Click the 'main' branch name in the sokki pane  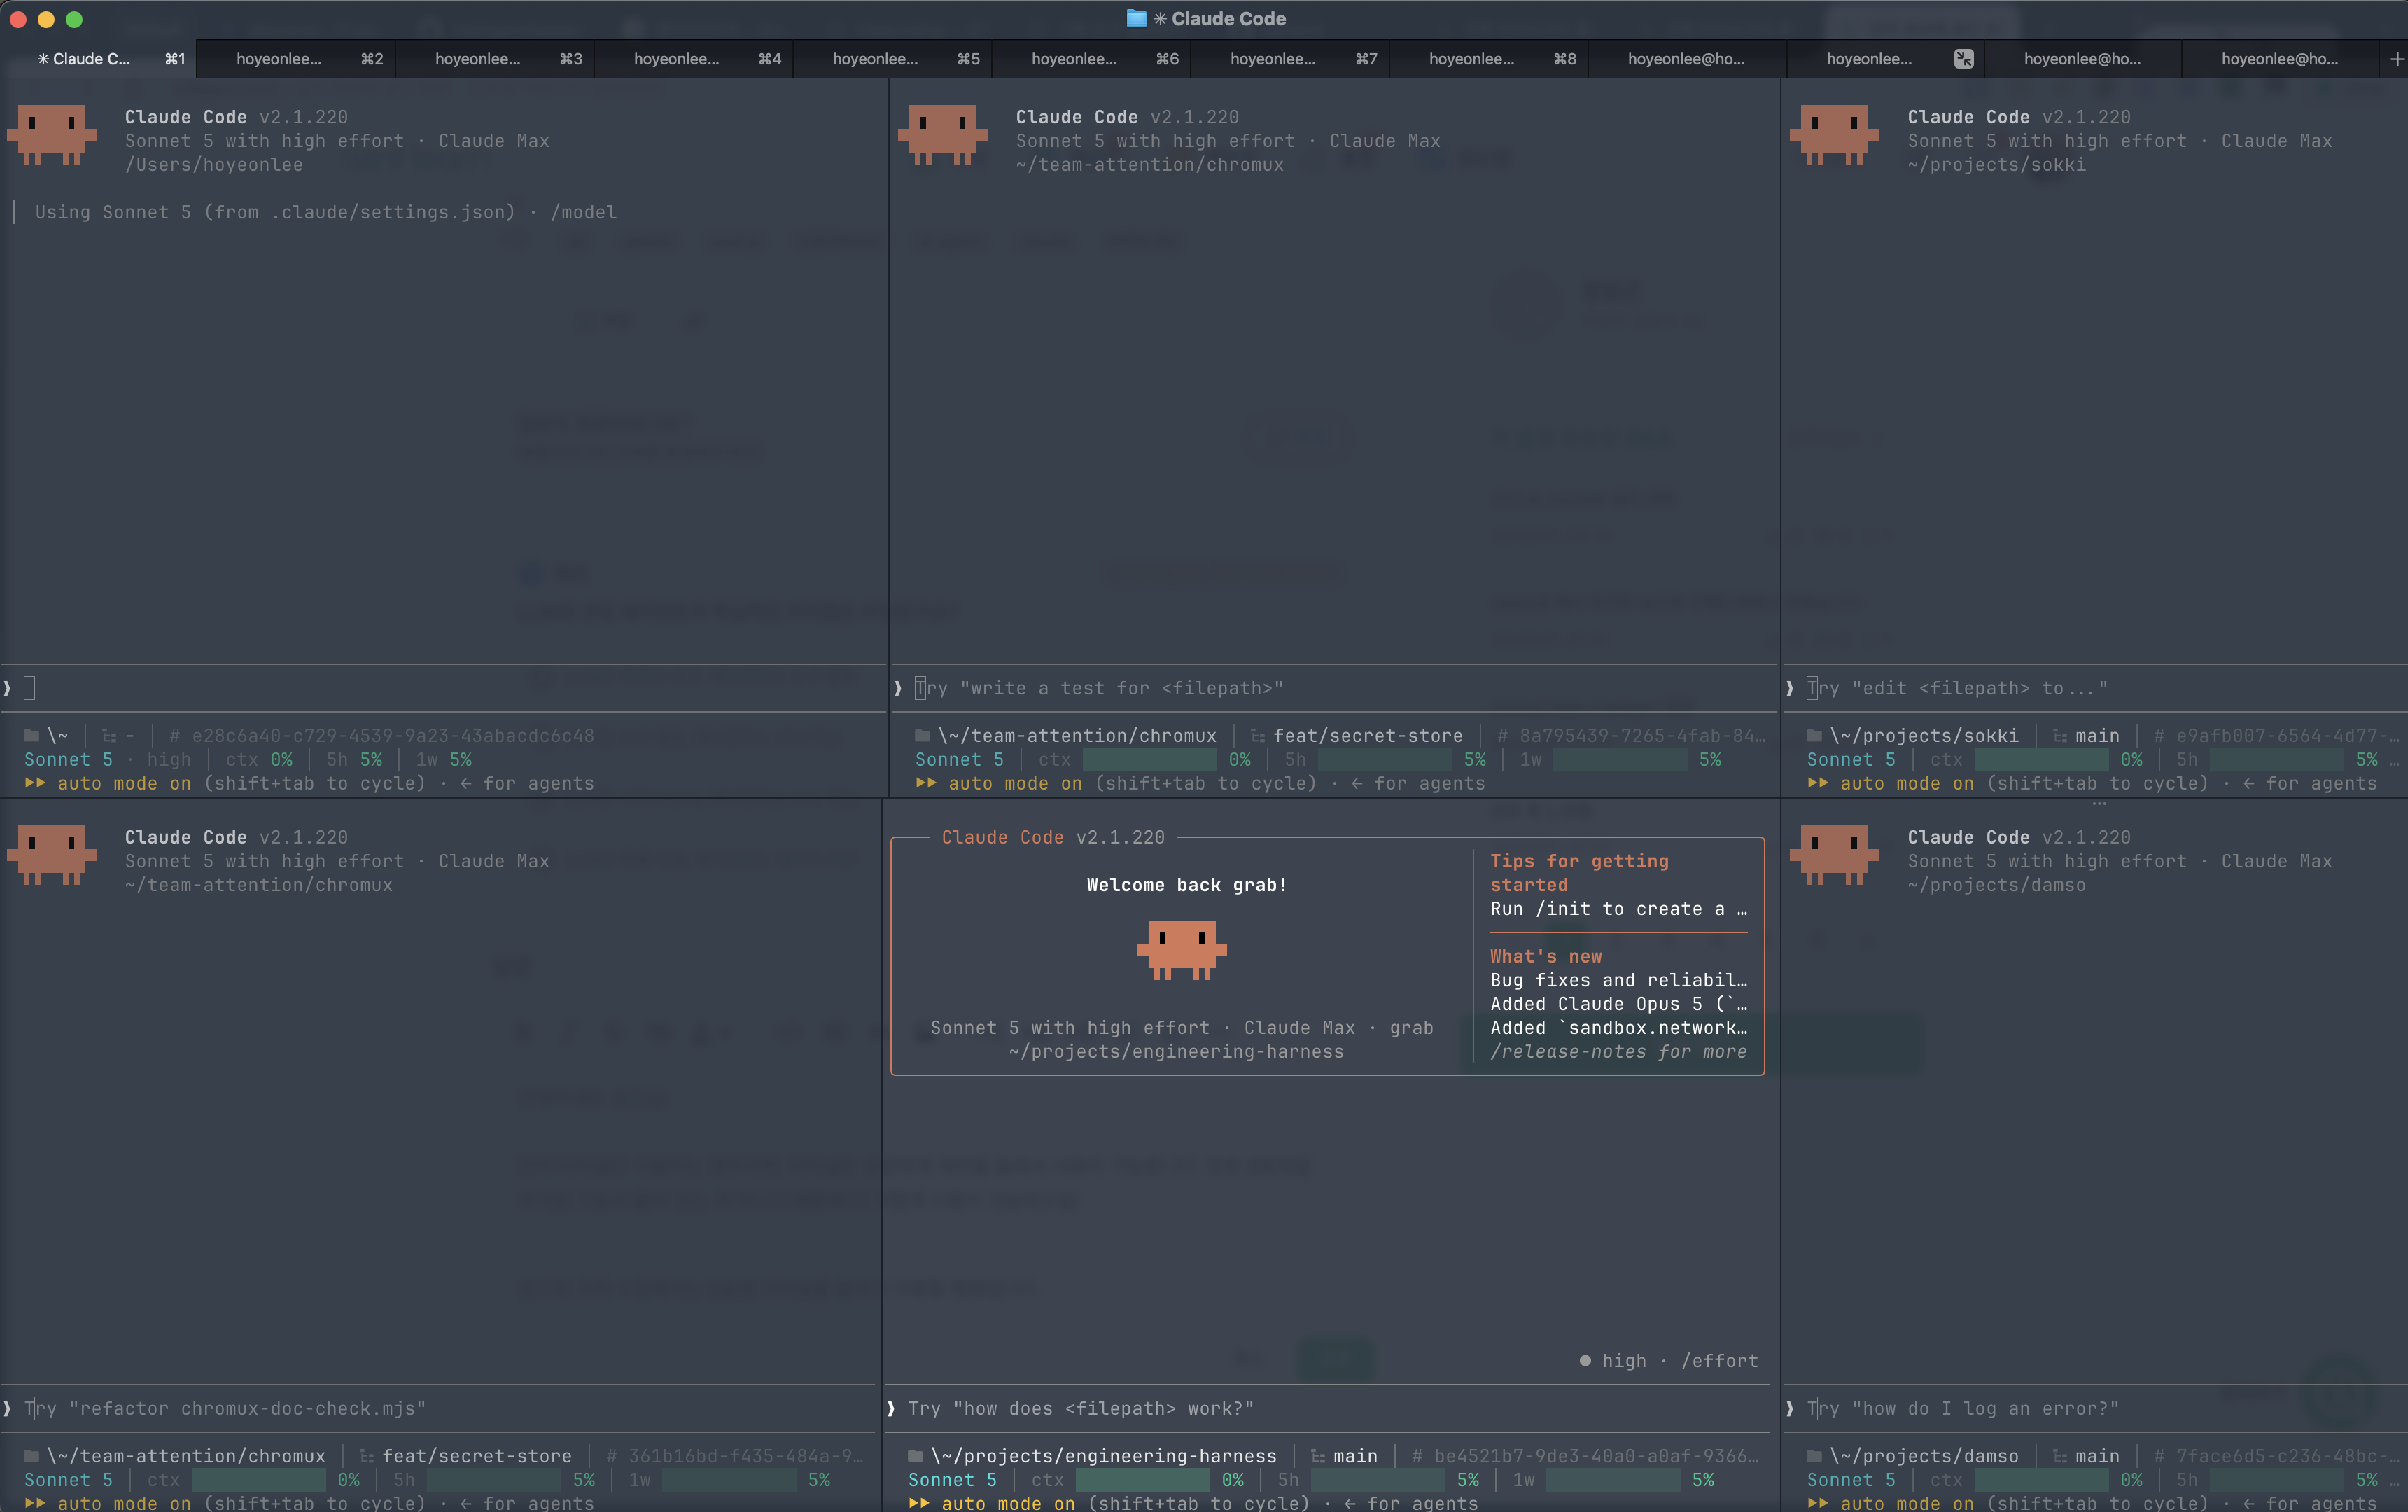tap(2097, 736)
